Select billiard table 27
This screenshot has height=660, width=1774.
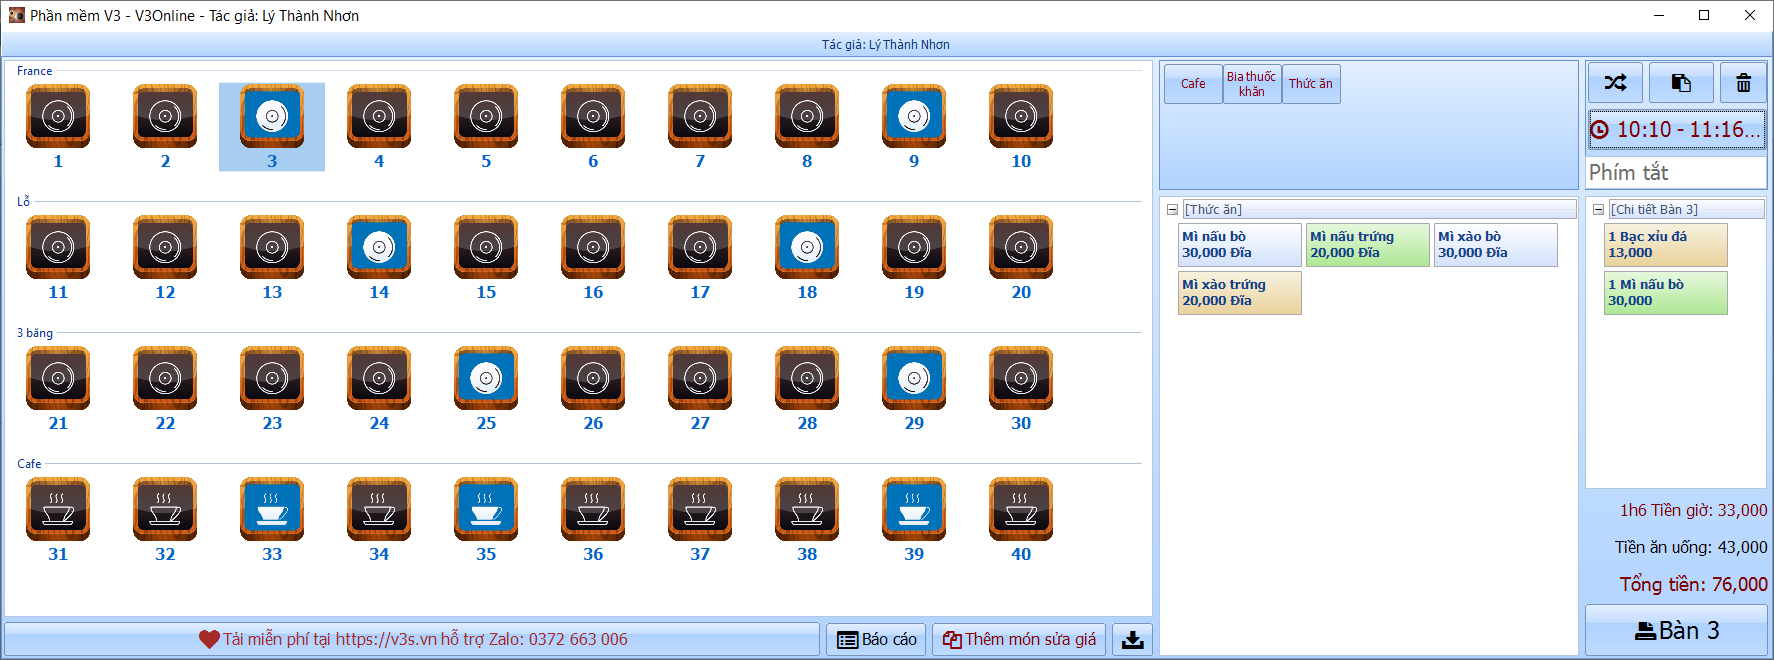[700, 389]
